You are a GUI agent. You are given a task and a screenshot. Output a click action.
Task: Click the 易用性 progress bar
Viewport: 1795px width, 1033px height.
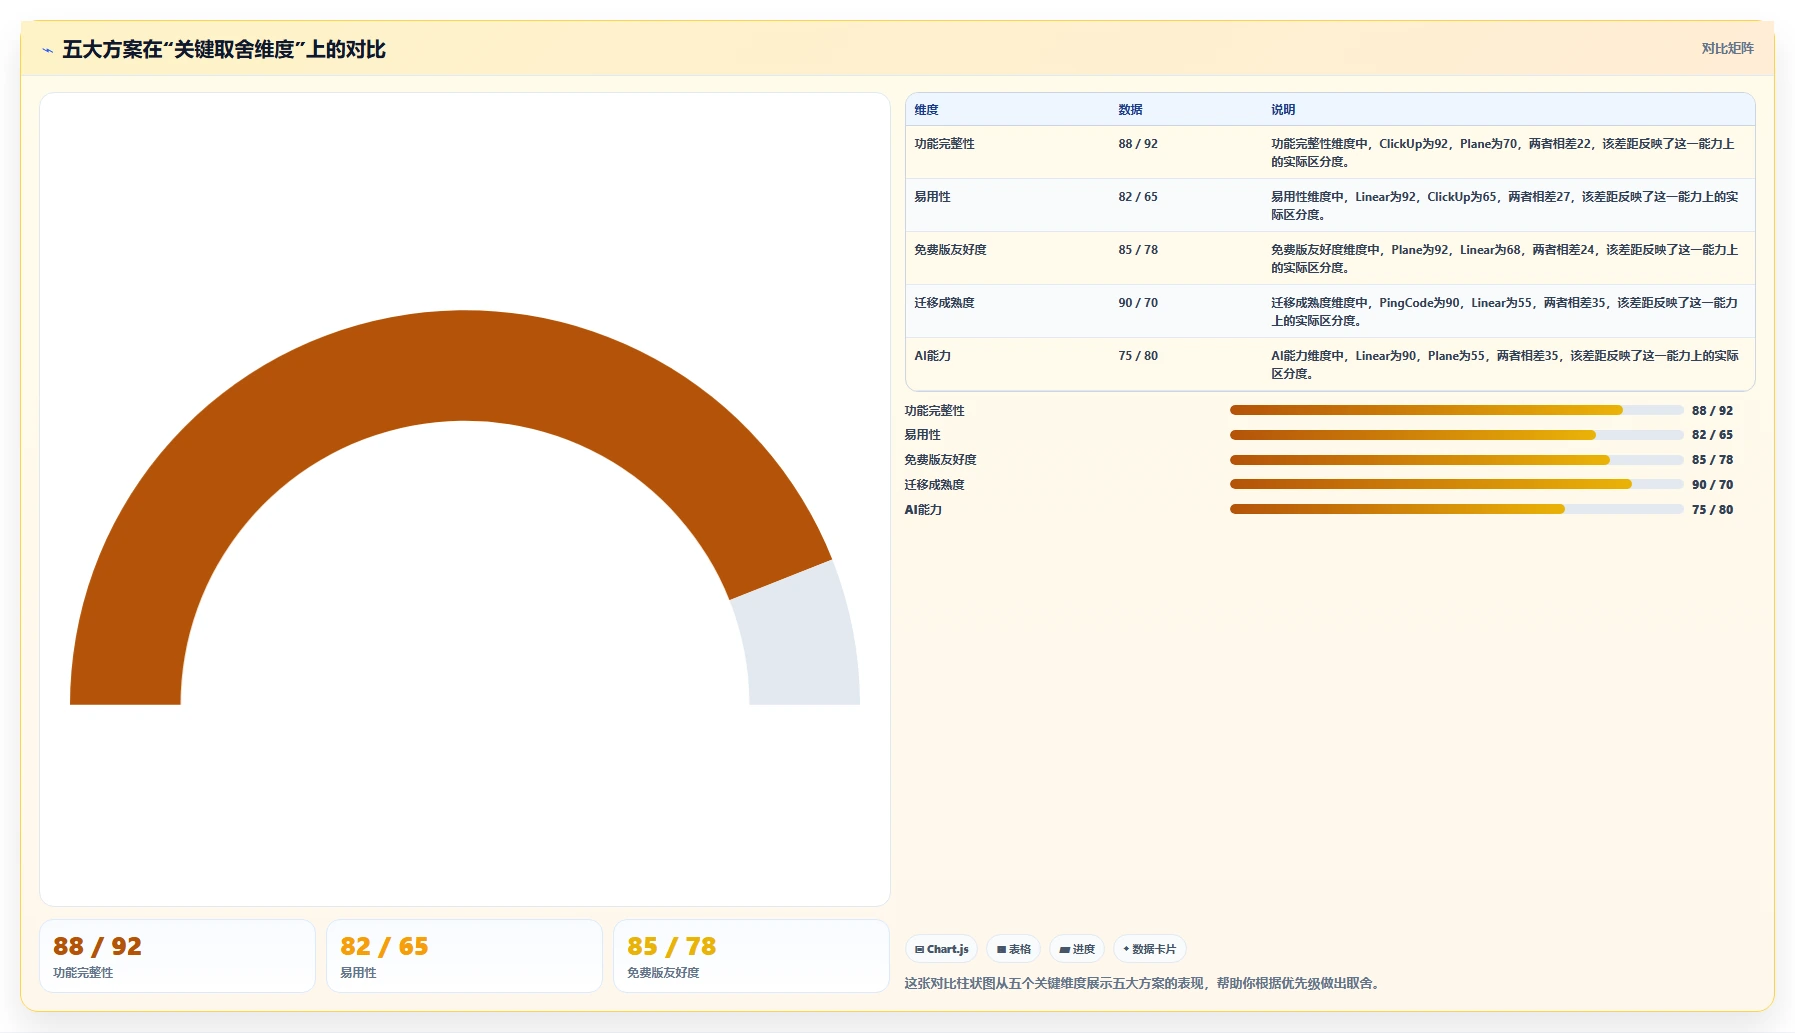click(x=1456, y=435)
